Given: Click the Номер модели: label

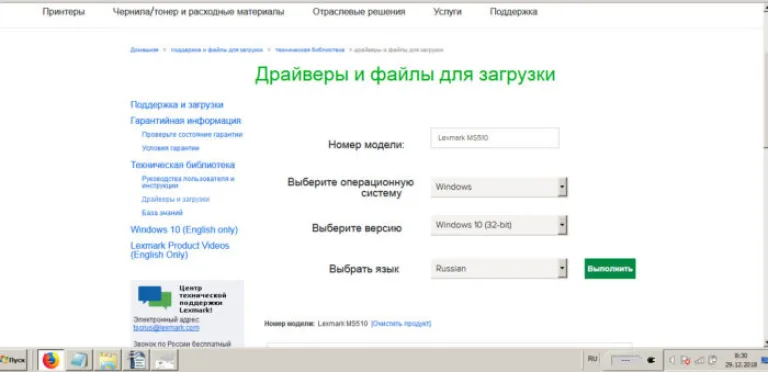Looking at the screenshot, I should 366,145.
